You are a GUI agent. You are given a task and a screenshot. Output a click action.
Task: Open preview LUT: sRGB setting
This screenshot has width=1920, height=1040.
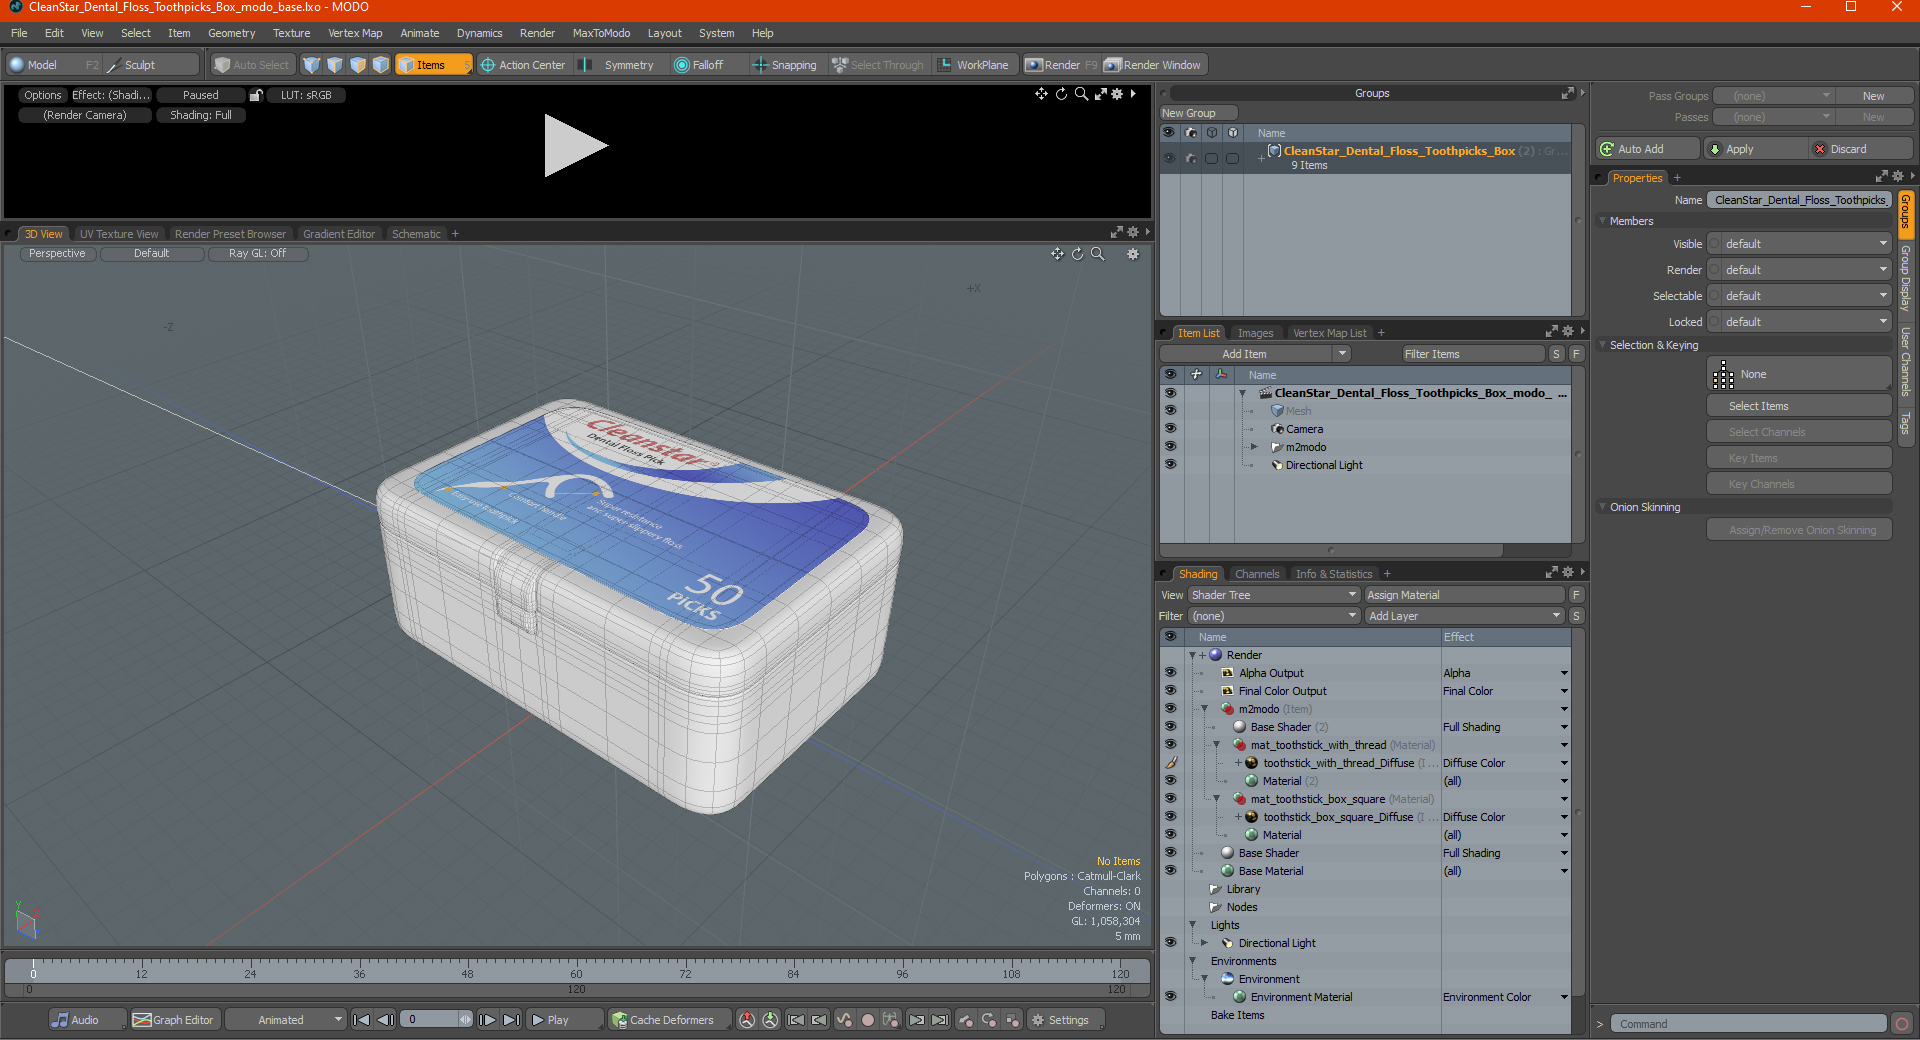pos(305,95)
